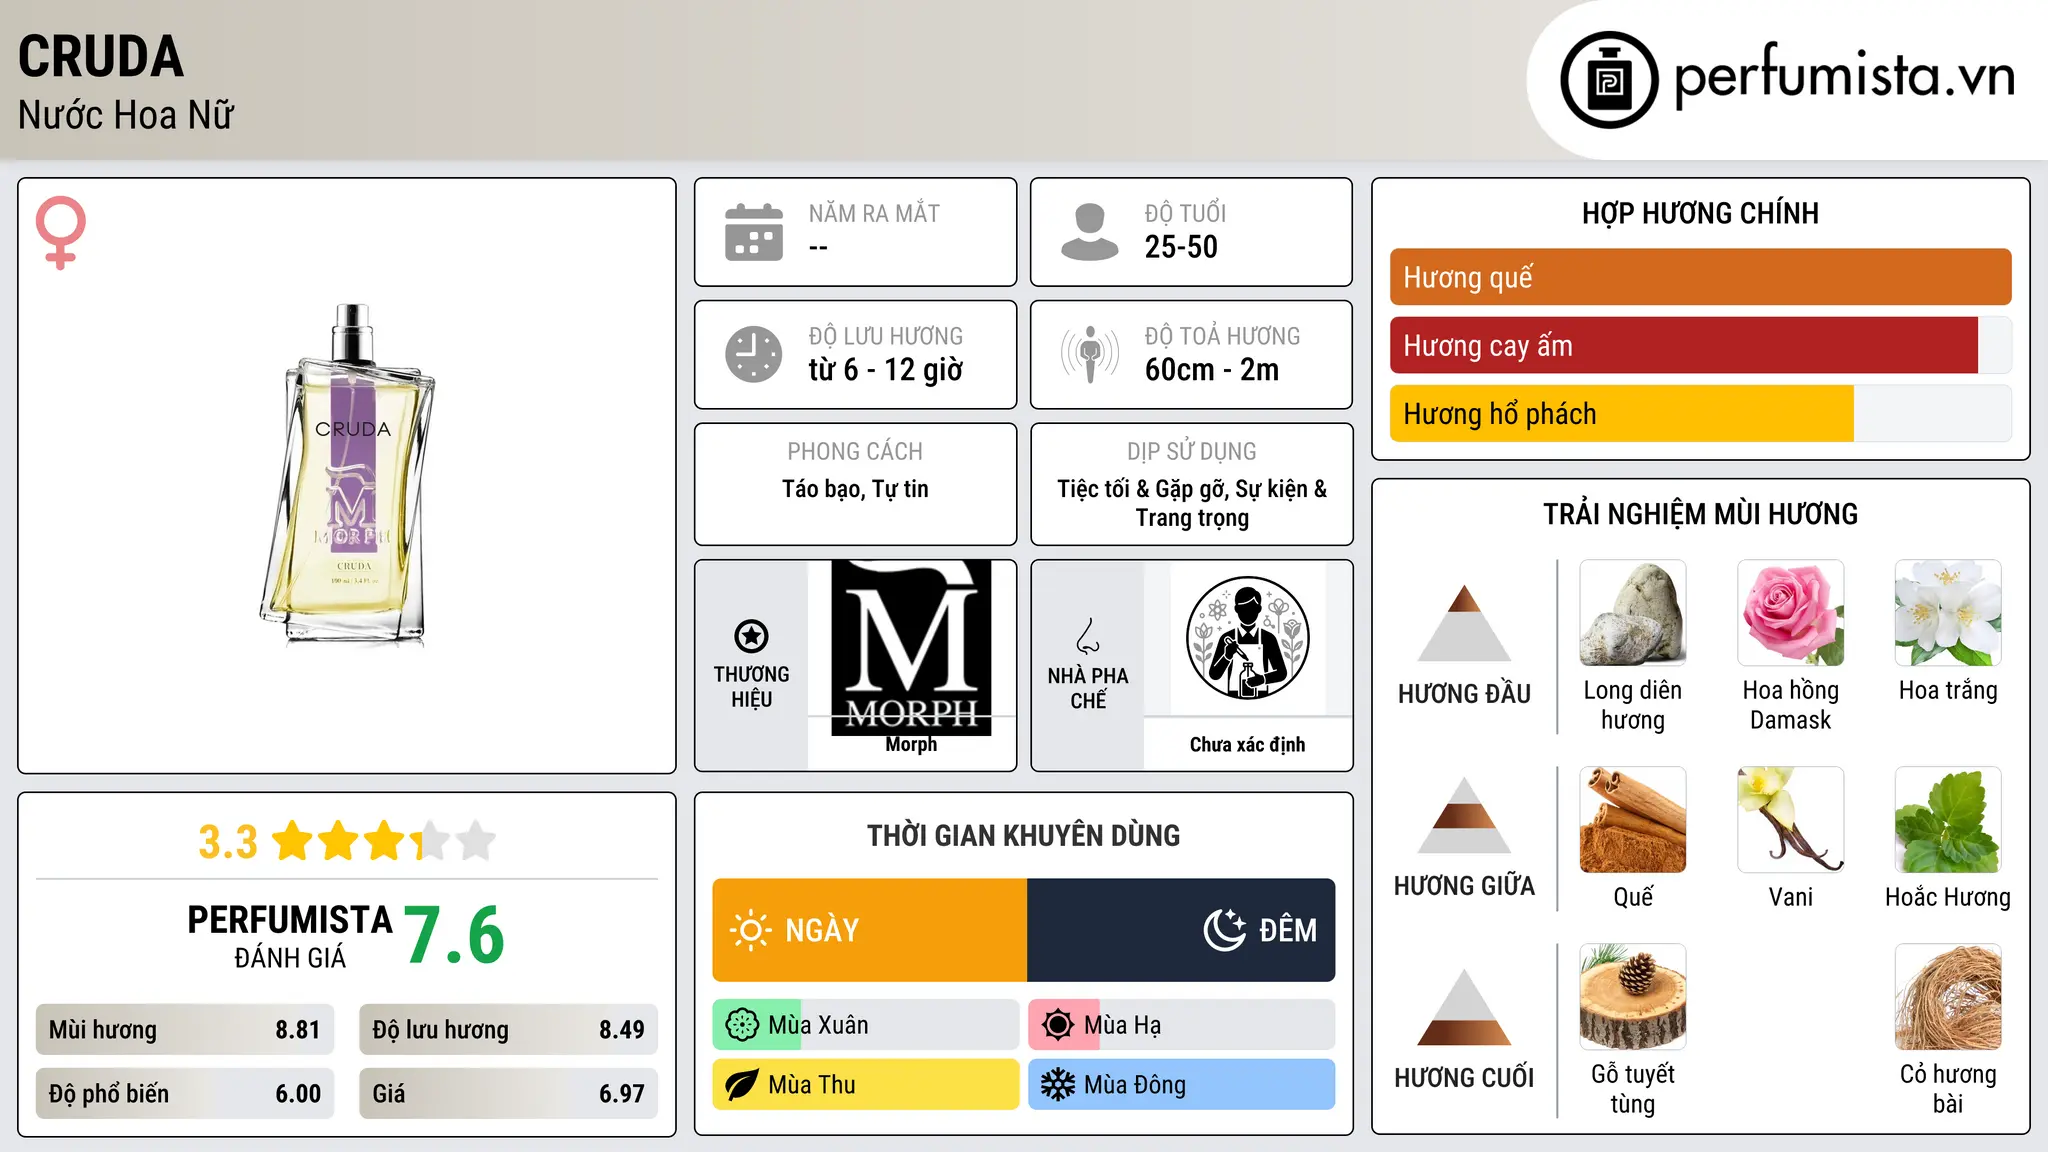Click the Nước Hoa Nữ subtitle

pos(126,115)
